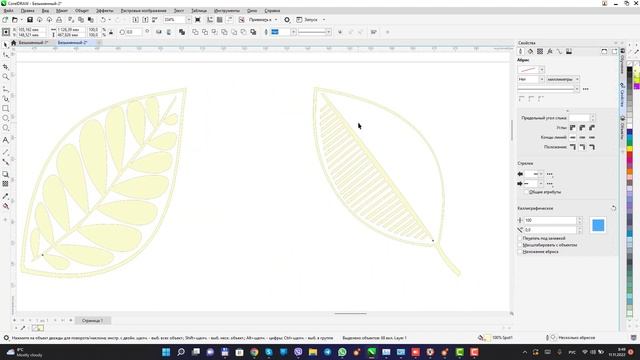This screenshot has height=360, width=640.
Task: Click the Save disk icon
Action: [x=29, y=20]
